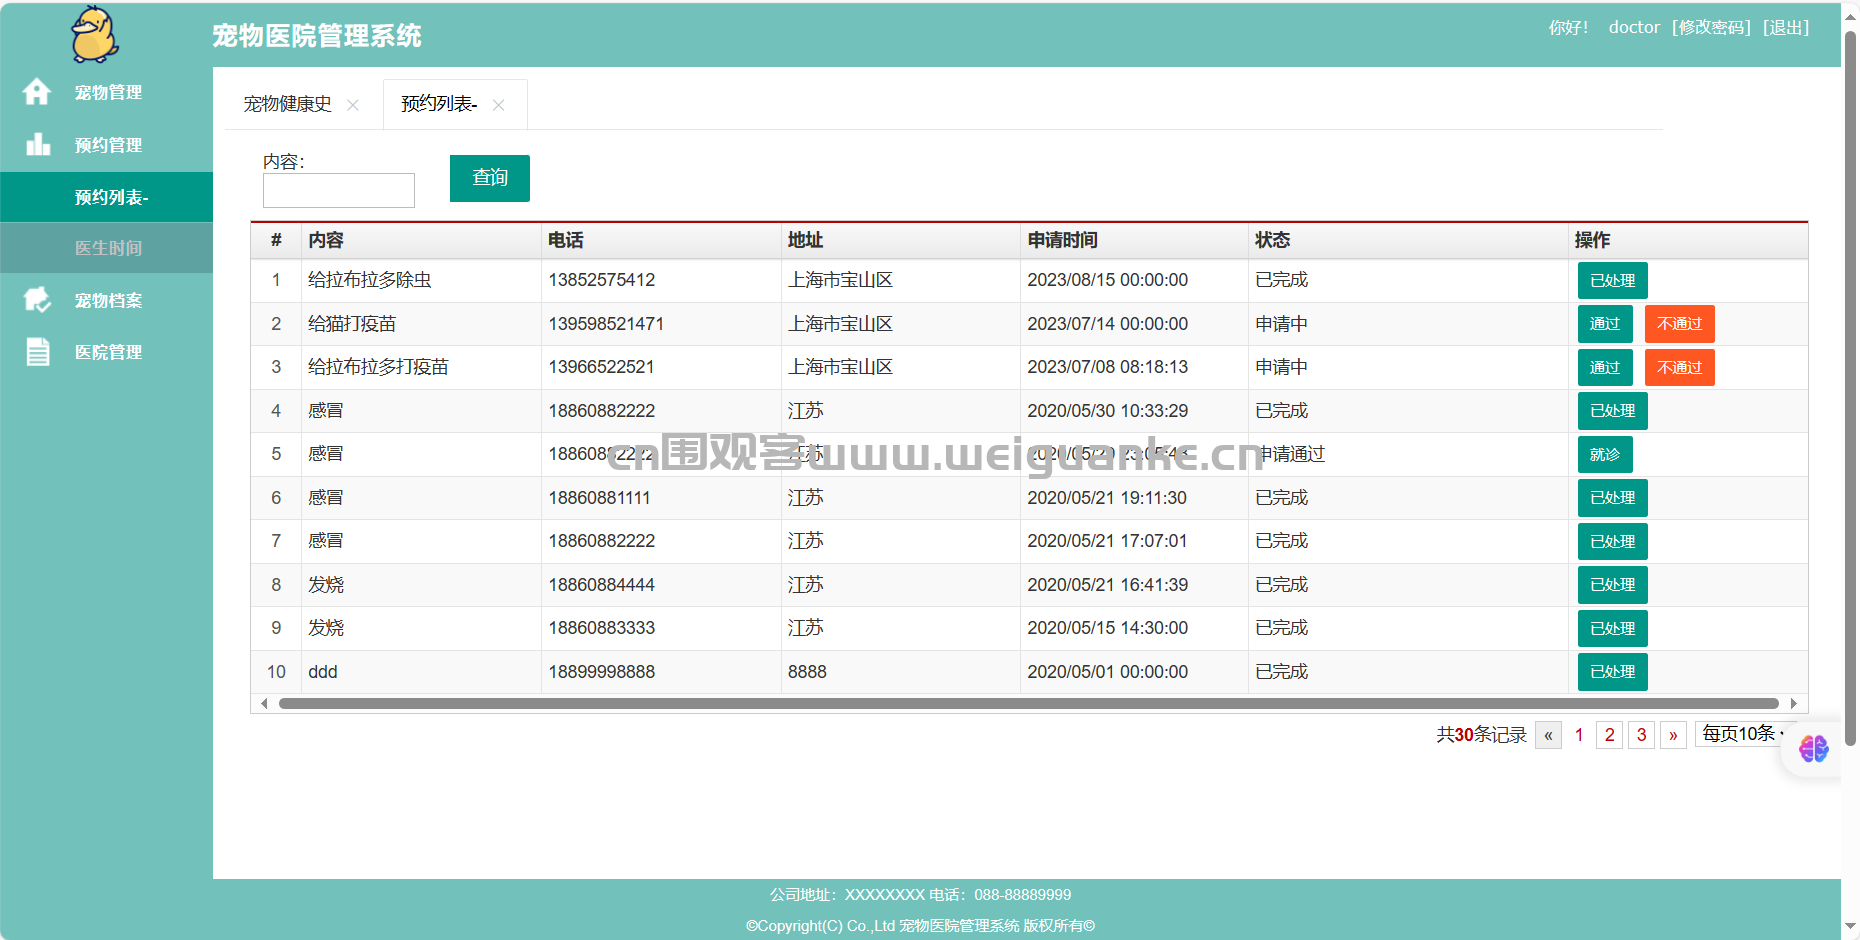Click 已处理 button in row 6

coord(1613,498)
